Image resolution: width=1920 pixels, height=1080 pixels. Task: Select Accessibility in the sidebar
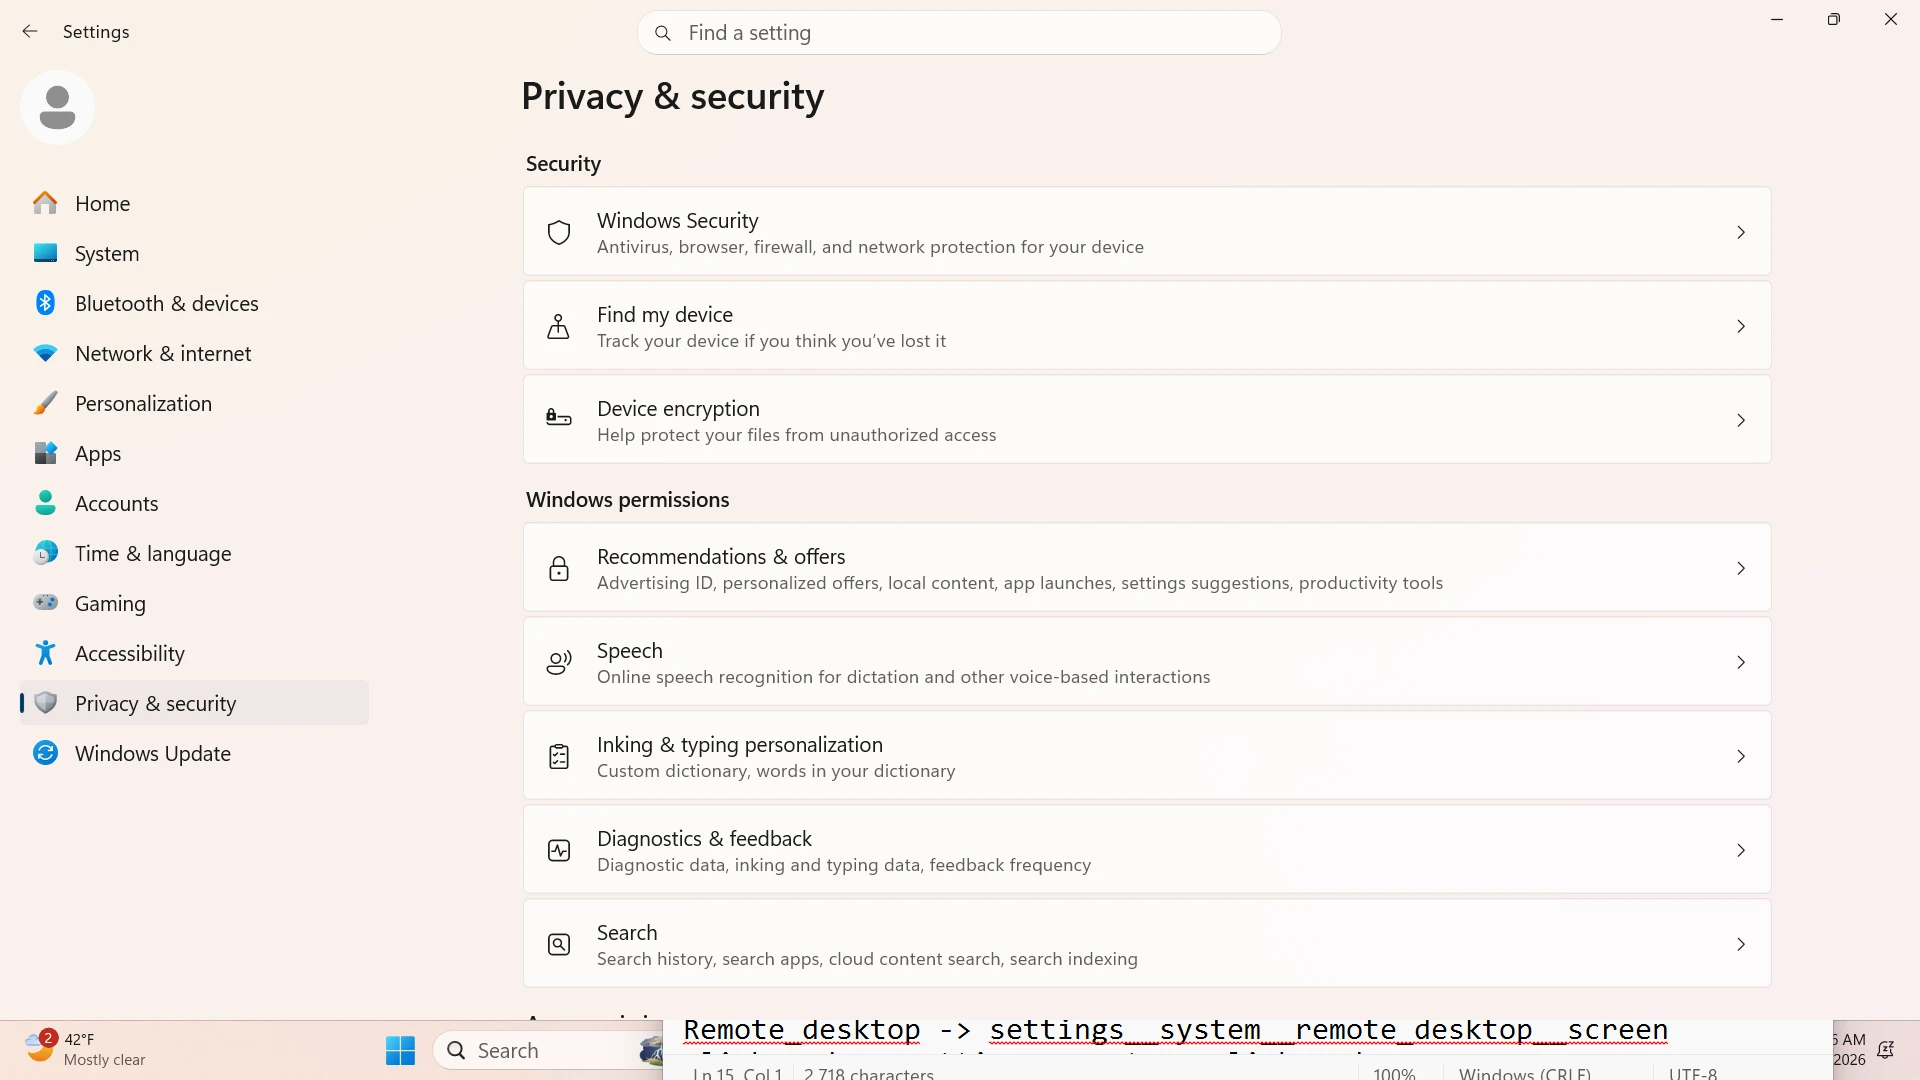(195, 653)
